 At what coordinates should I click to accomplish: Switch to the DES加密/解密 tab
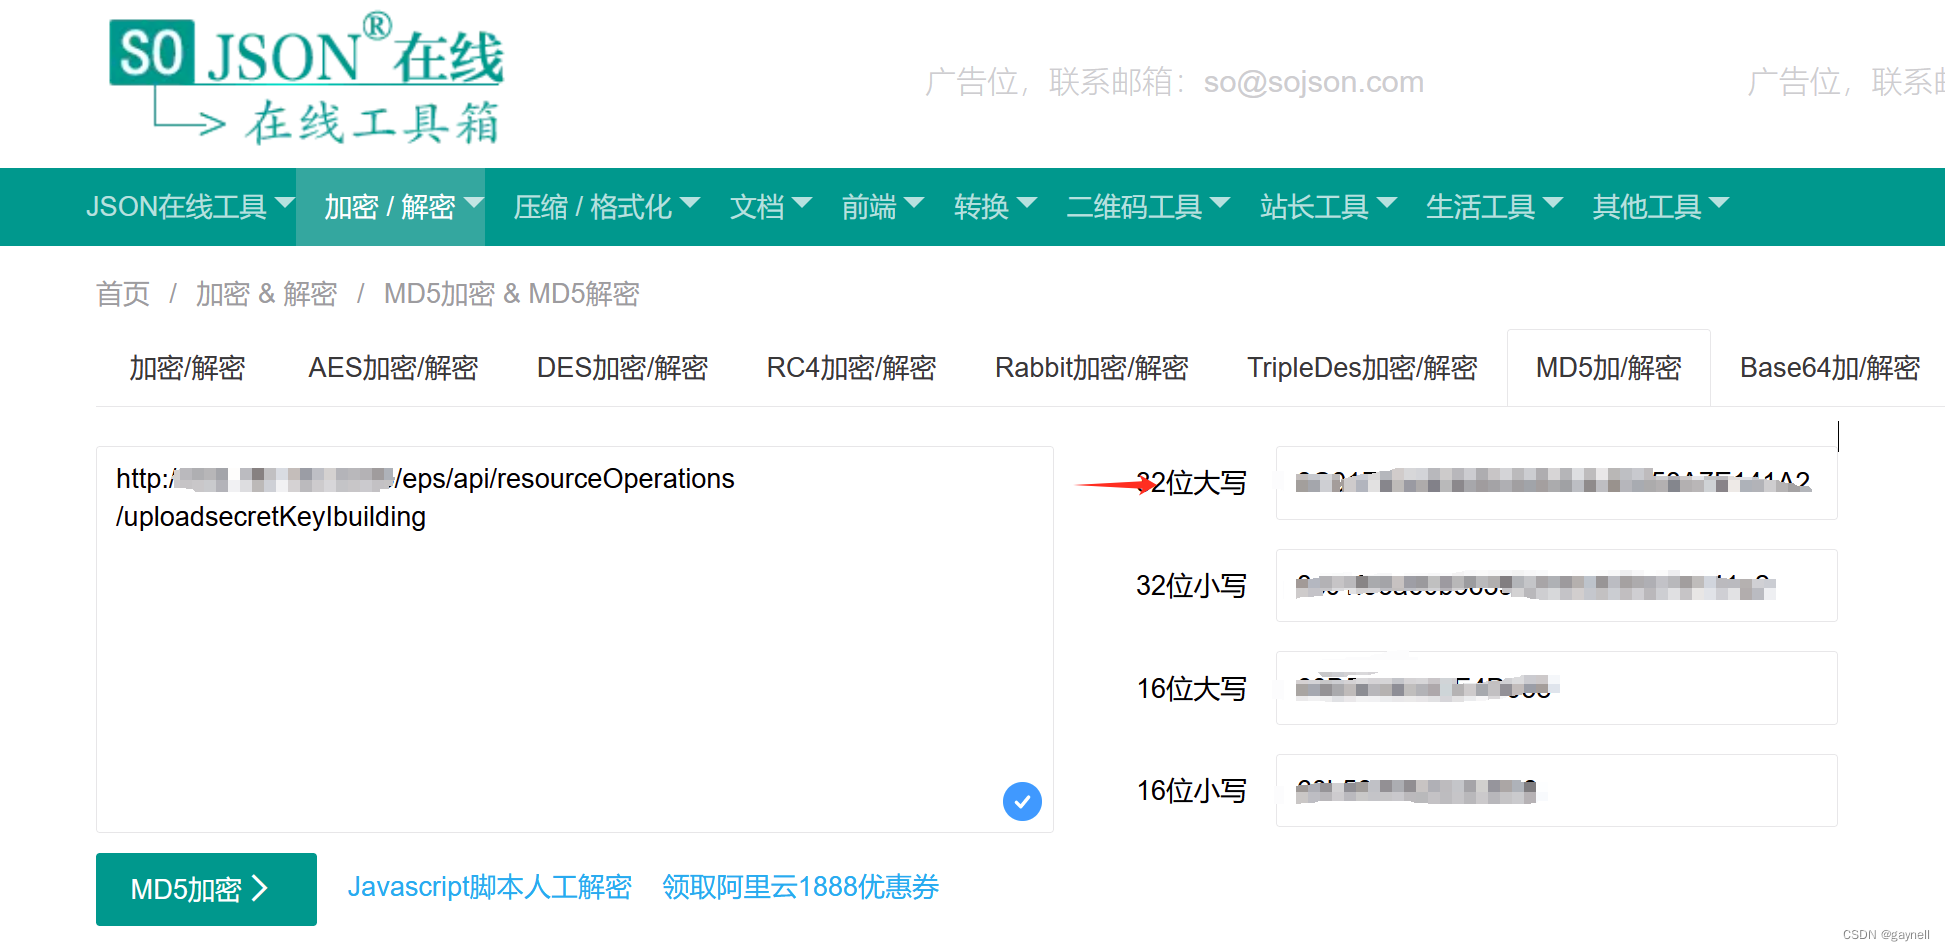(x=622, y=368)
